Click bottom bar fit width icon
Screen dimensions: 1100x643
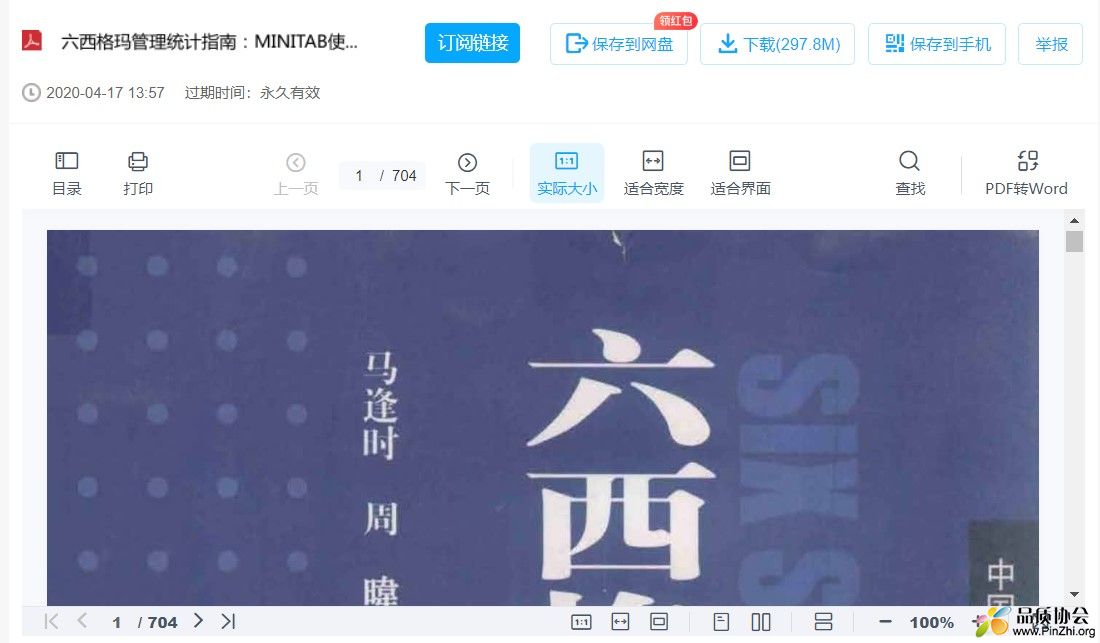[x=620, y=622]
